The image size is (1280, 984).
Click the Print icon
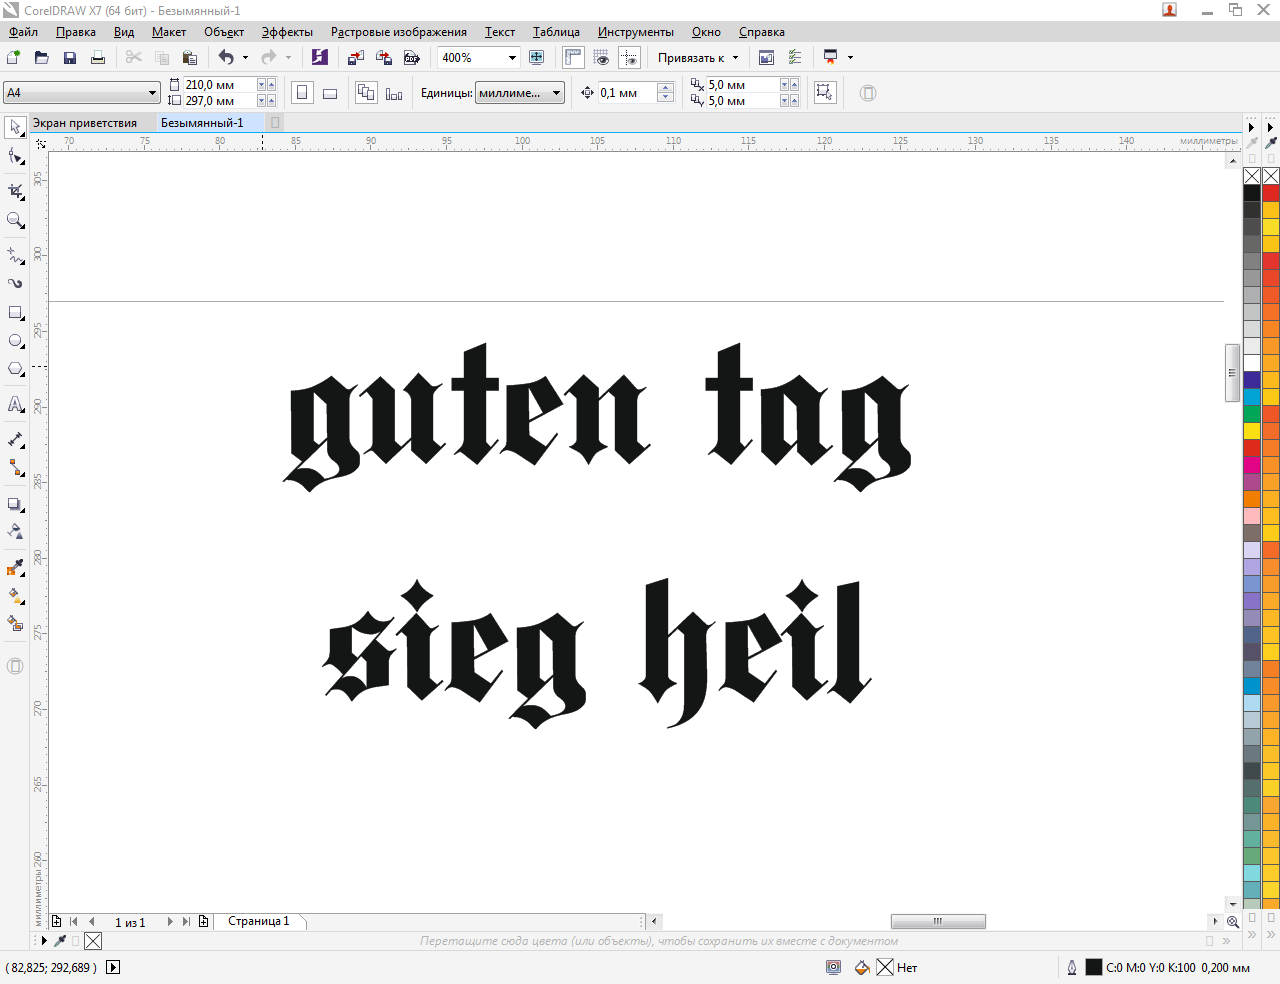point(98,58)
